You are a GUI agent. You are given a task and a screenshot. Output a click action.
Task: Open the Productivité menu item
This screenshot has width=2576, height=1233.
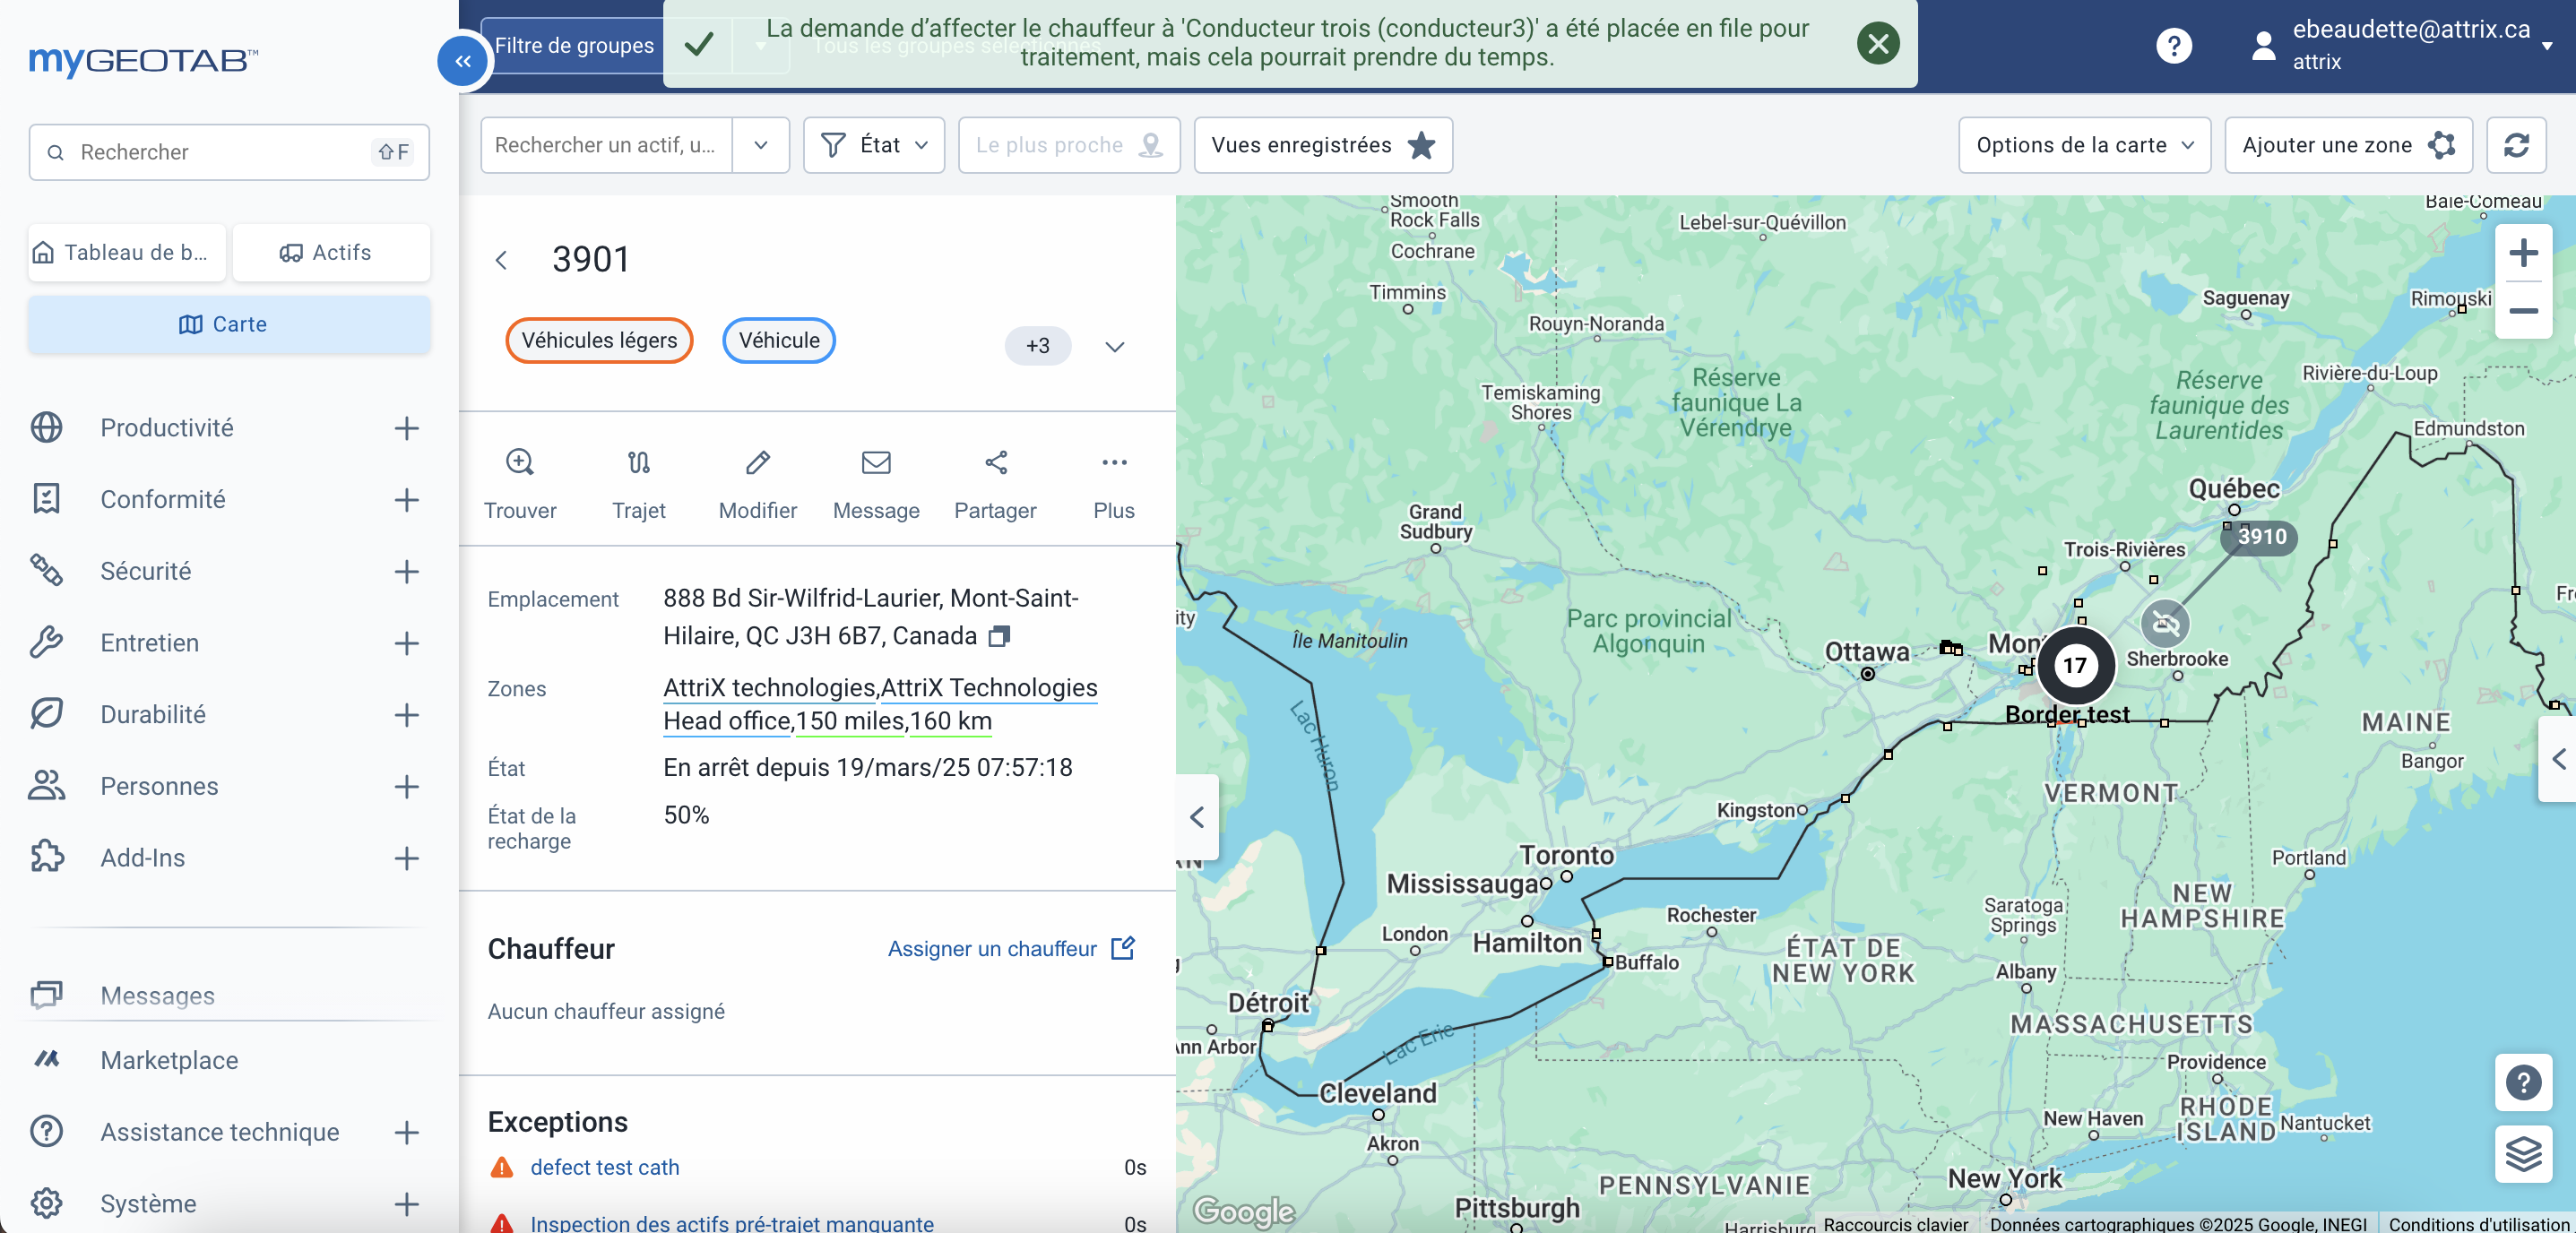point(167,428)
